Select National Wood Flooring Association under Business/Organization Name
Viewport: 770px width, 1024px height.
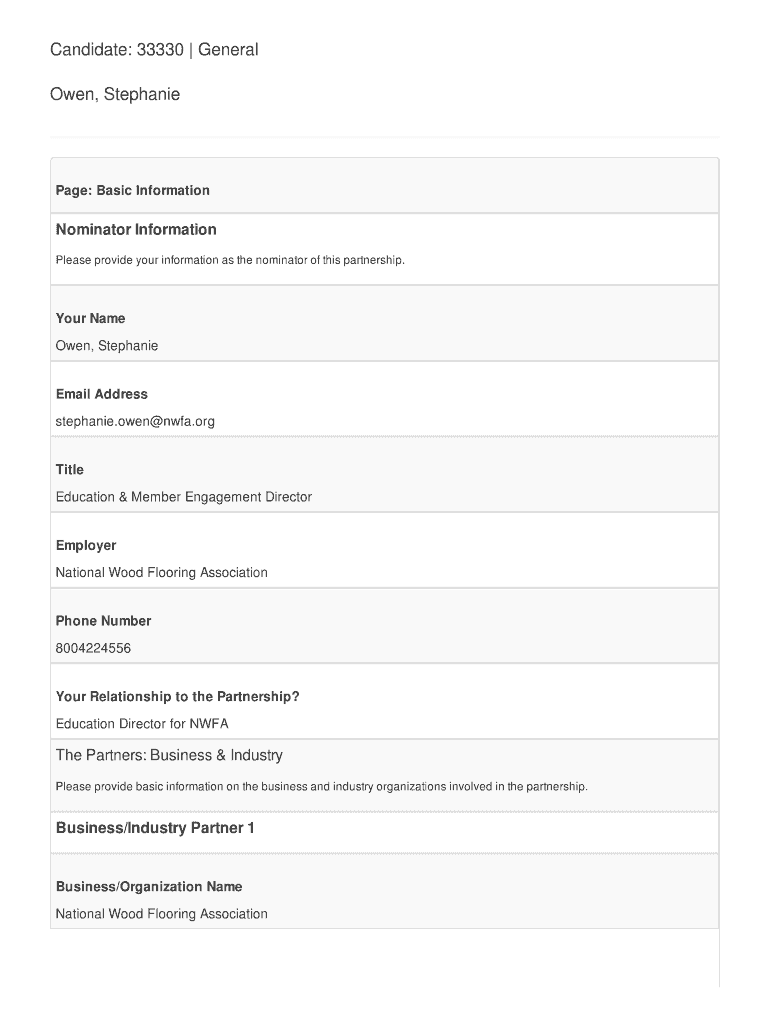pos(162,914)
